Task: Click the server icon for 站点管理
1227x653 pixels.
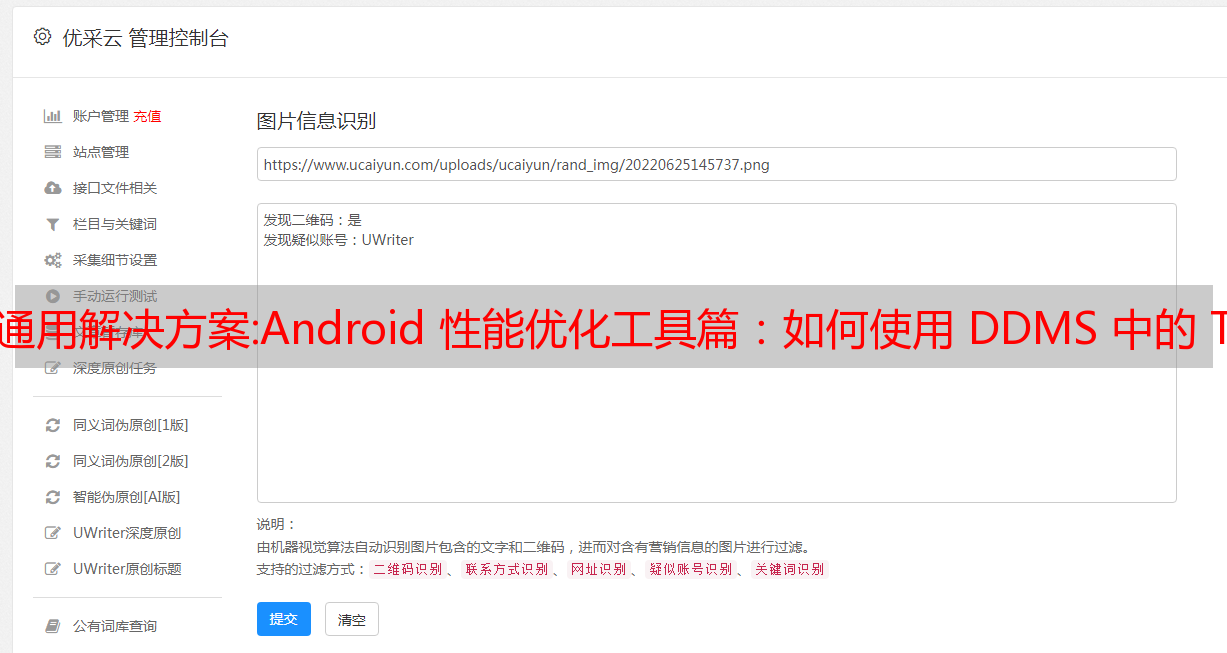Action: (x=53, y=152)
